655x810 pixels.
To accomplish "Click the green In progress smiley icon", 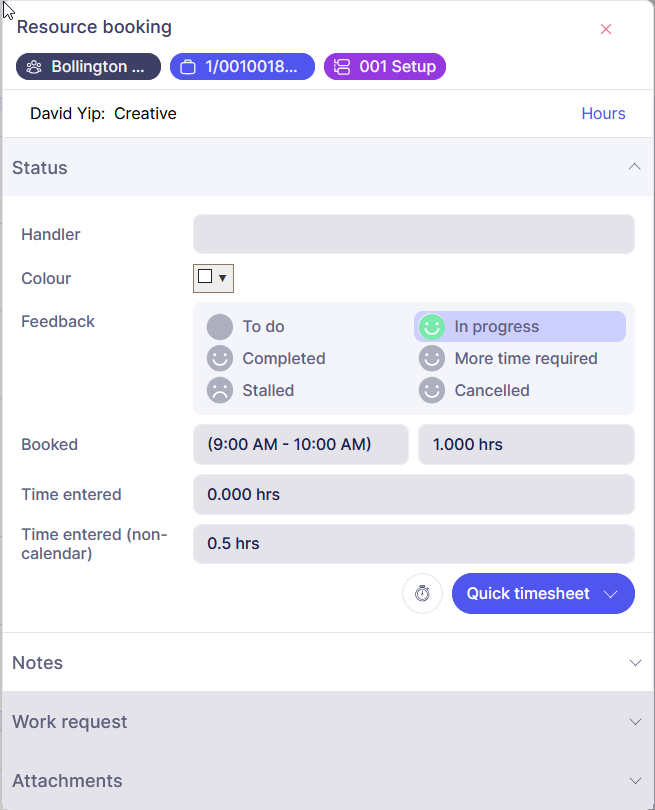I will pos(431,327).
